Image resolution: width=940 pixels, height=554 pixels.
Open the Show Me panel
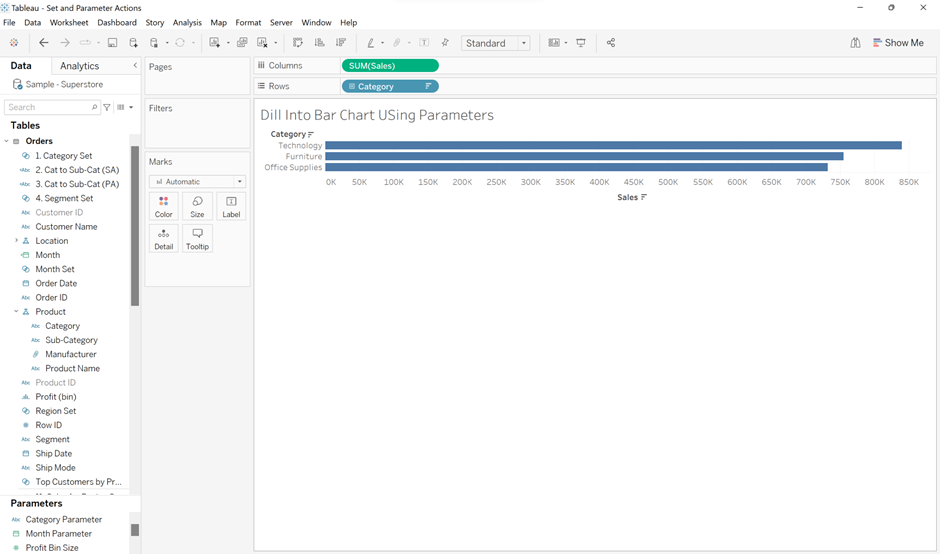[898, 43]
